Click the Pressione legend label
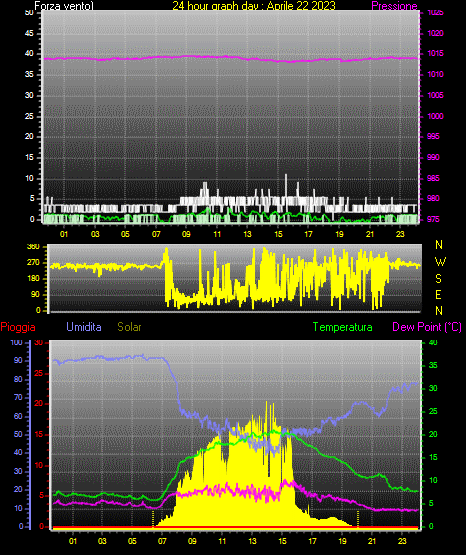 [x=394, y=6]
